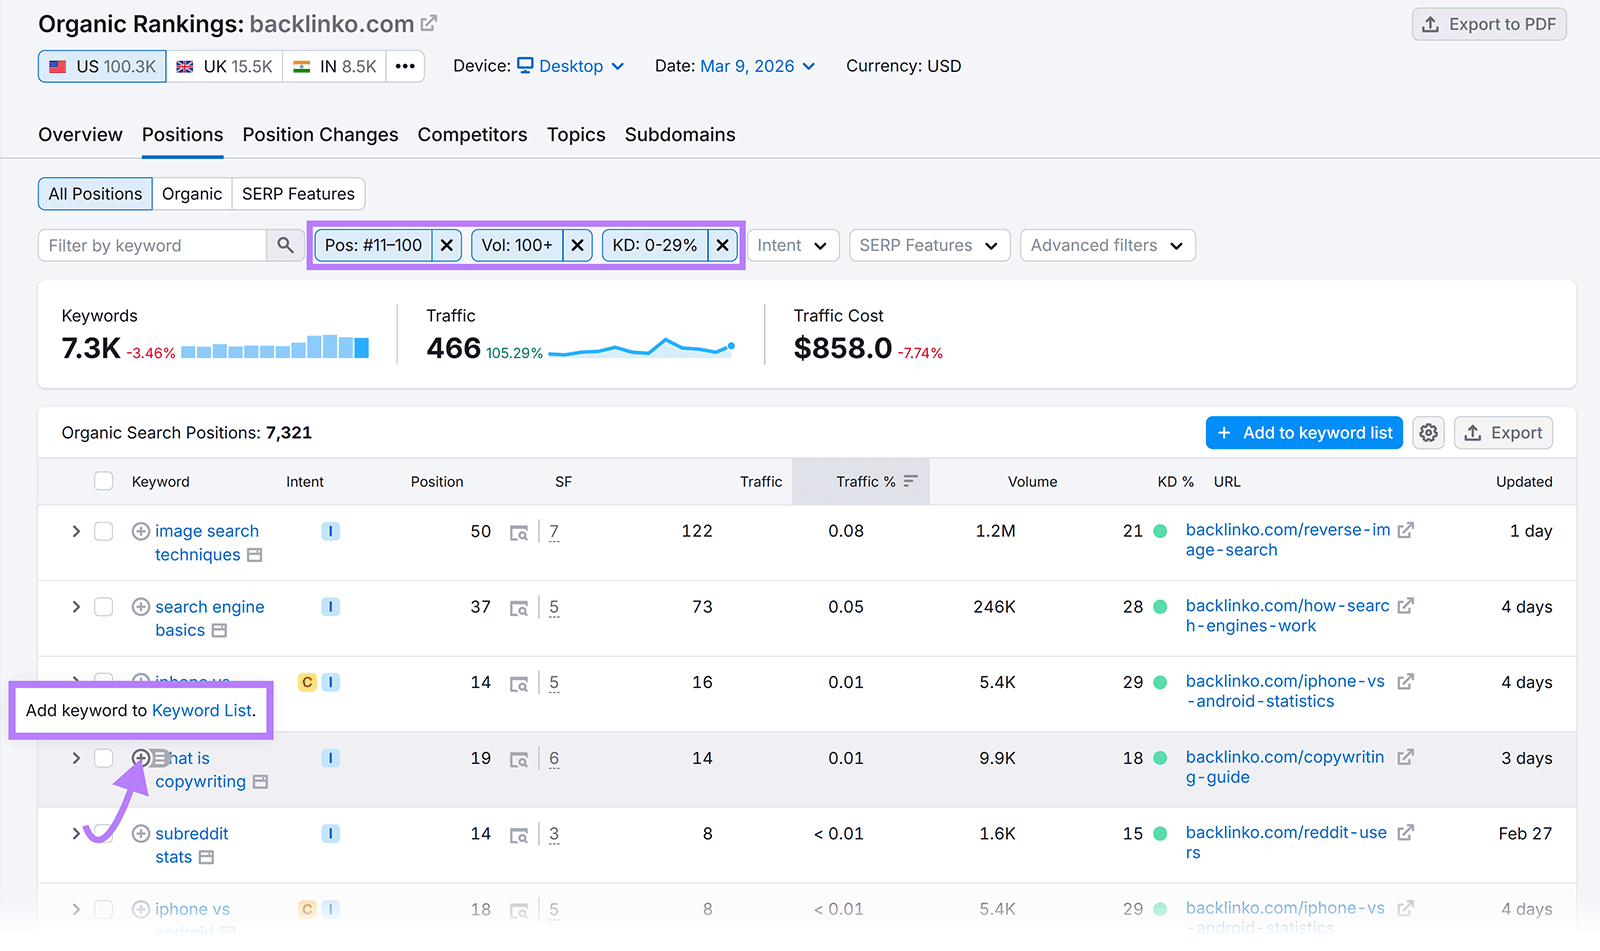Open the Intent filter dropdown
1600x951 pixels.
792,245
